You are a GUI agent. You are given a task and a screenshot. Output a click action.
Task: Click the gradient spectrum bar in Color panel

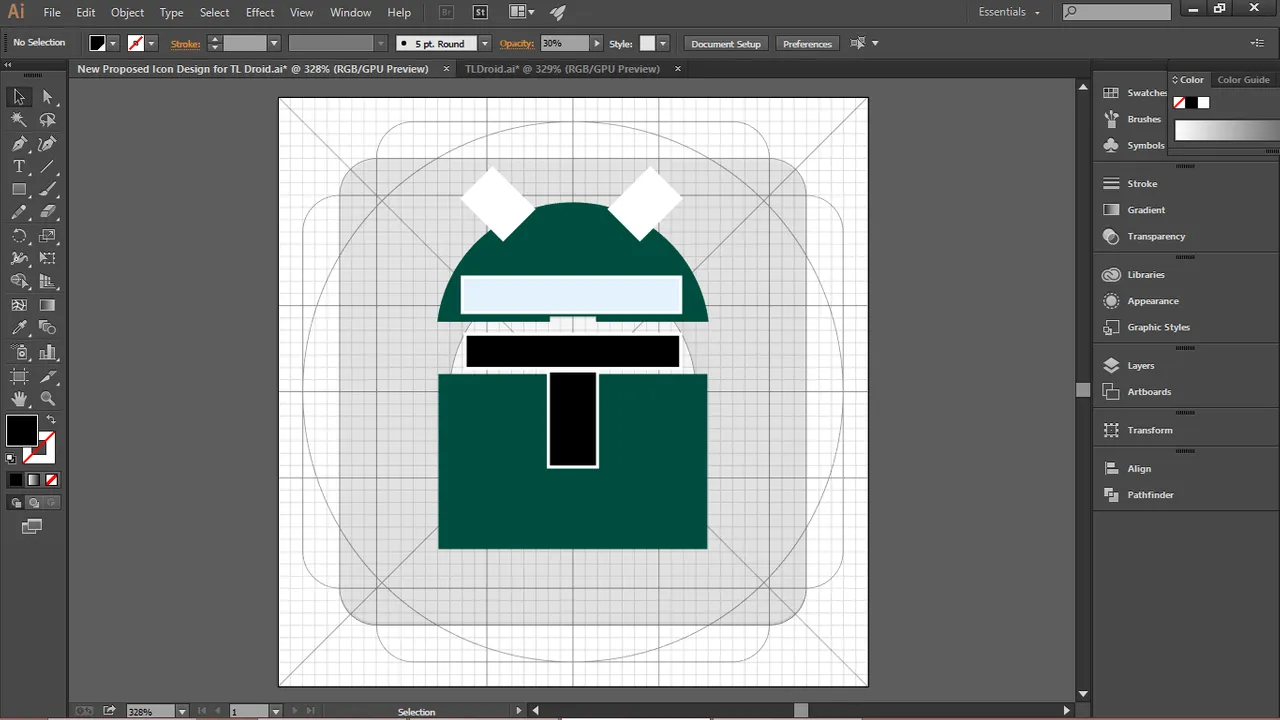tap(1226, 131)
